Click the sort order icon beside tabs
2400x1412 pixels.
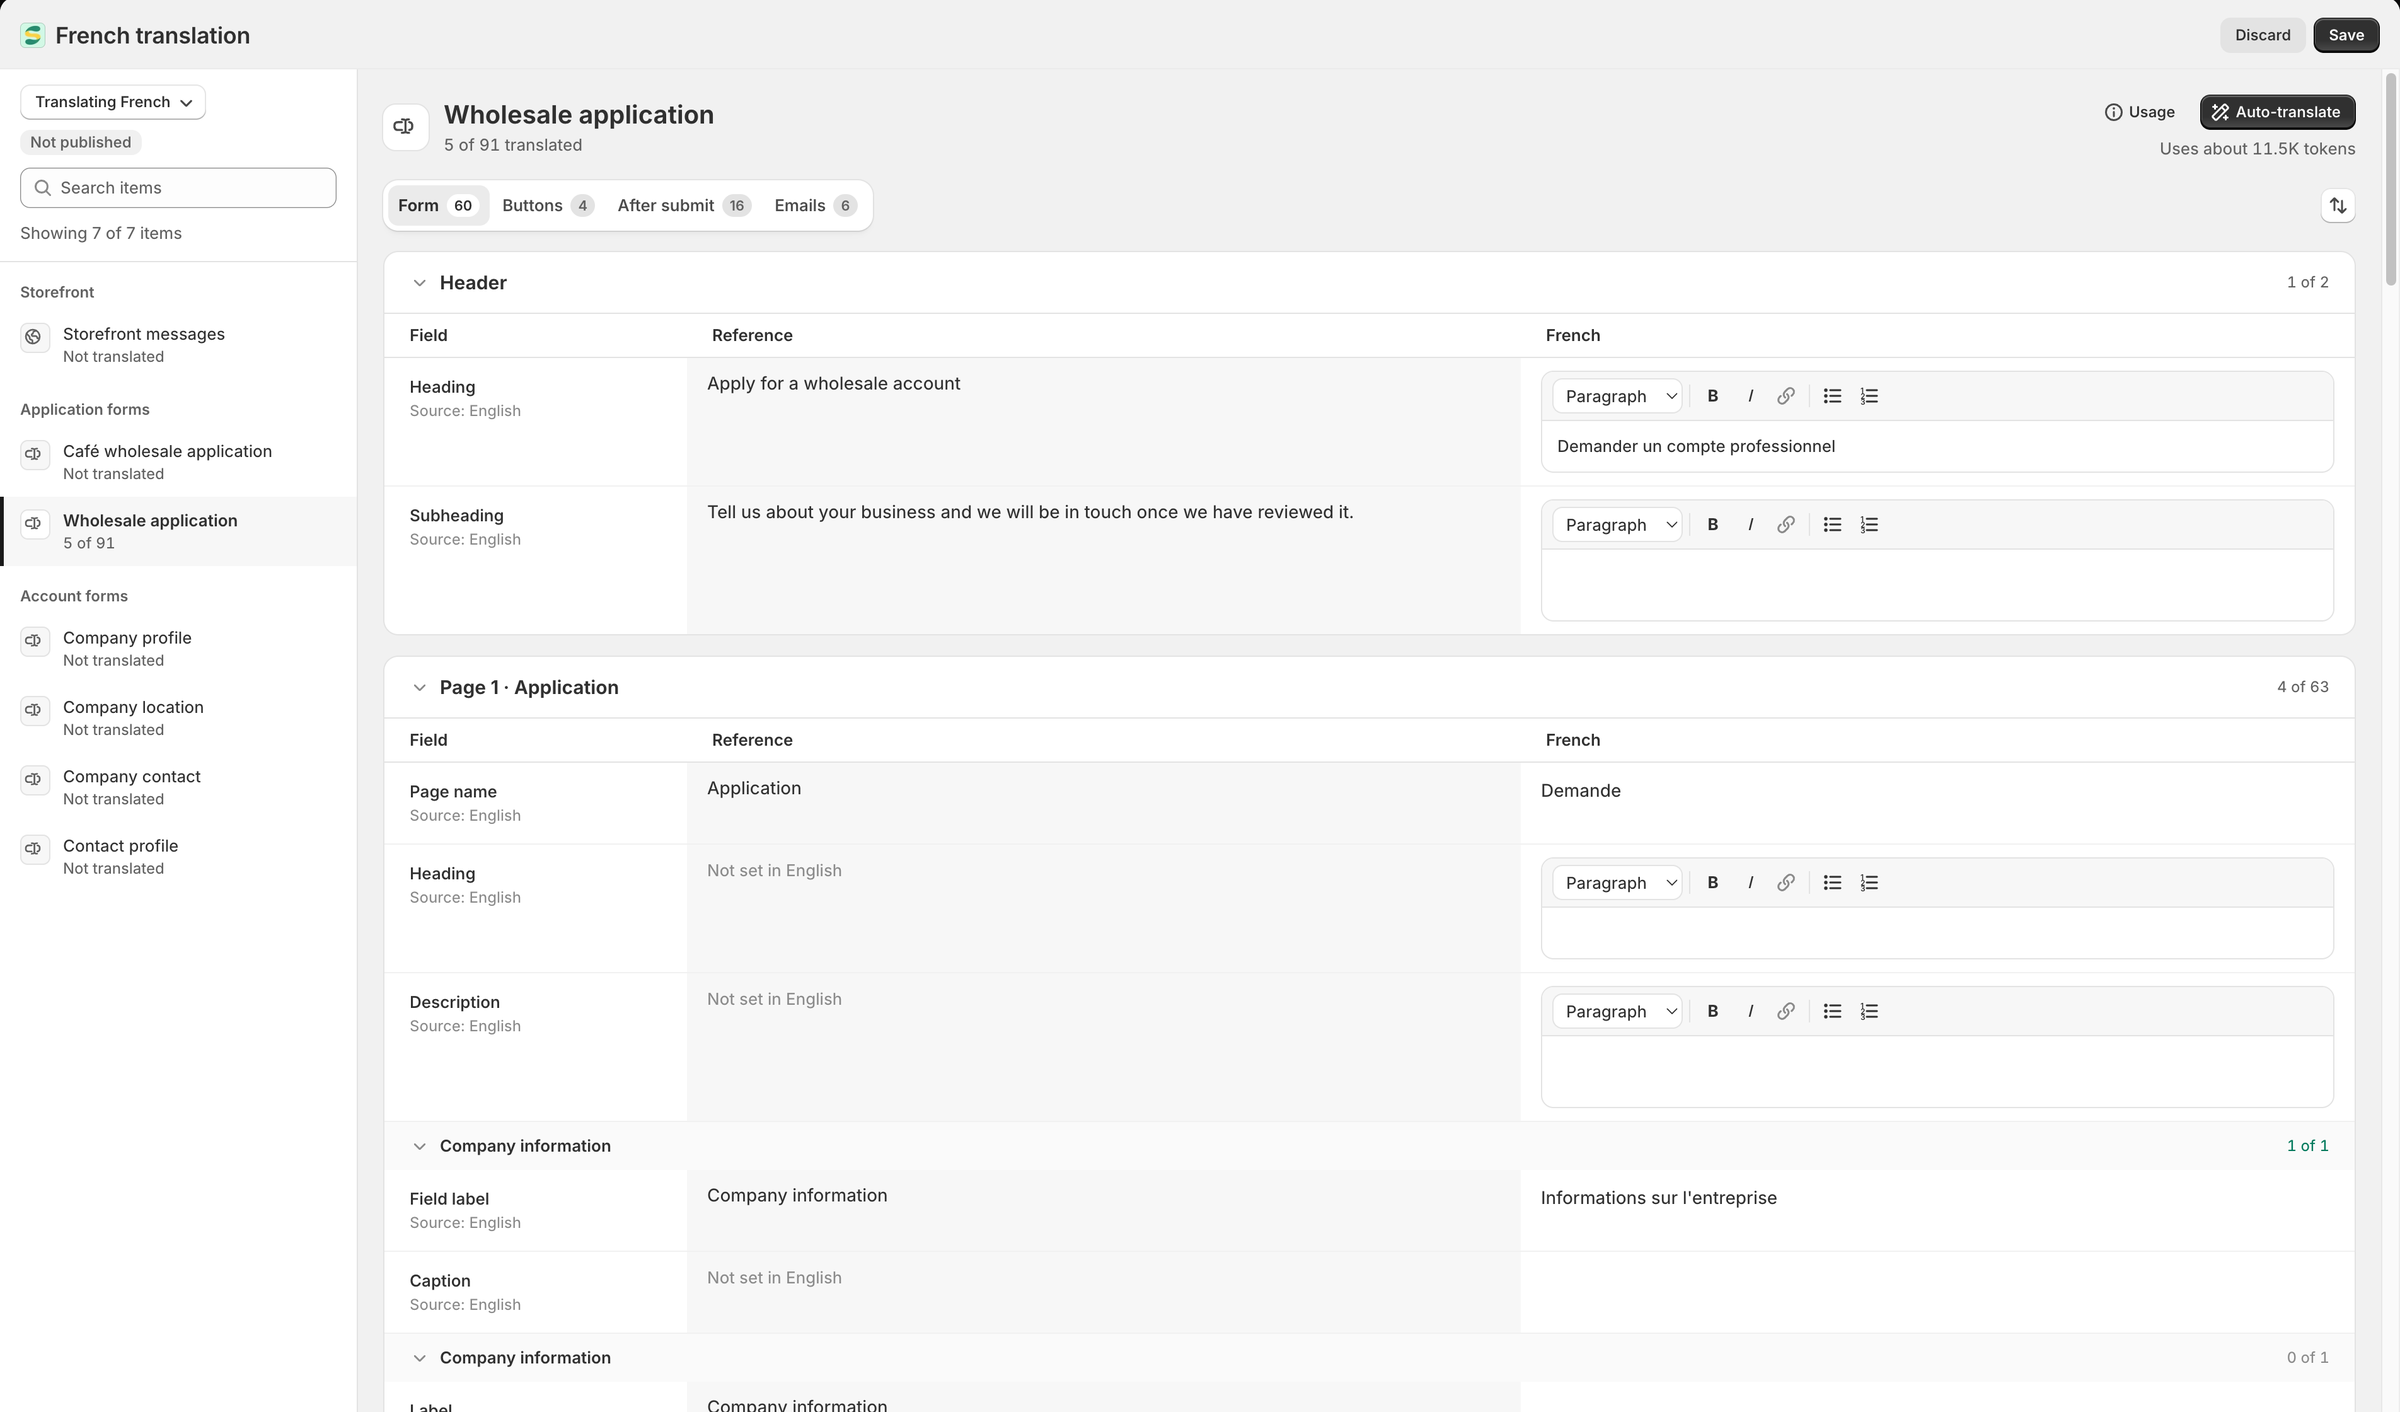click(x=2337, y=206)
